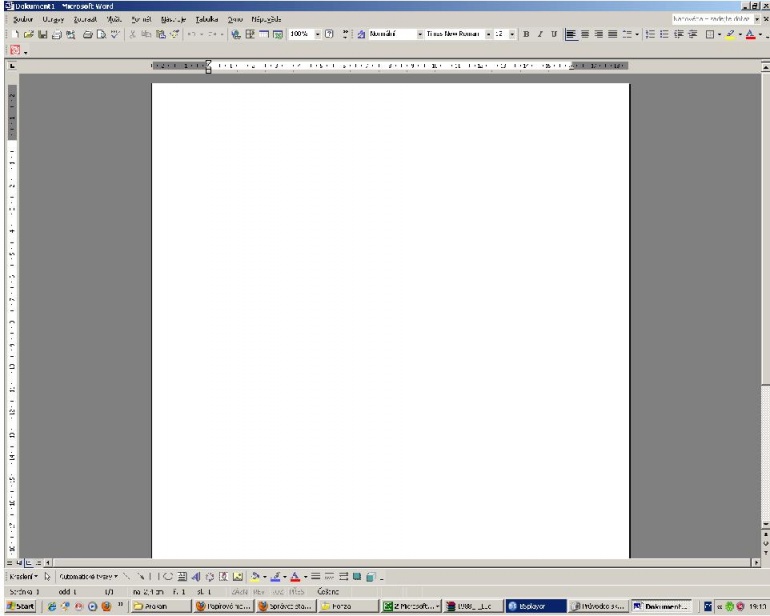
Task: Toggle bold formatting
Action: (526, 34)
